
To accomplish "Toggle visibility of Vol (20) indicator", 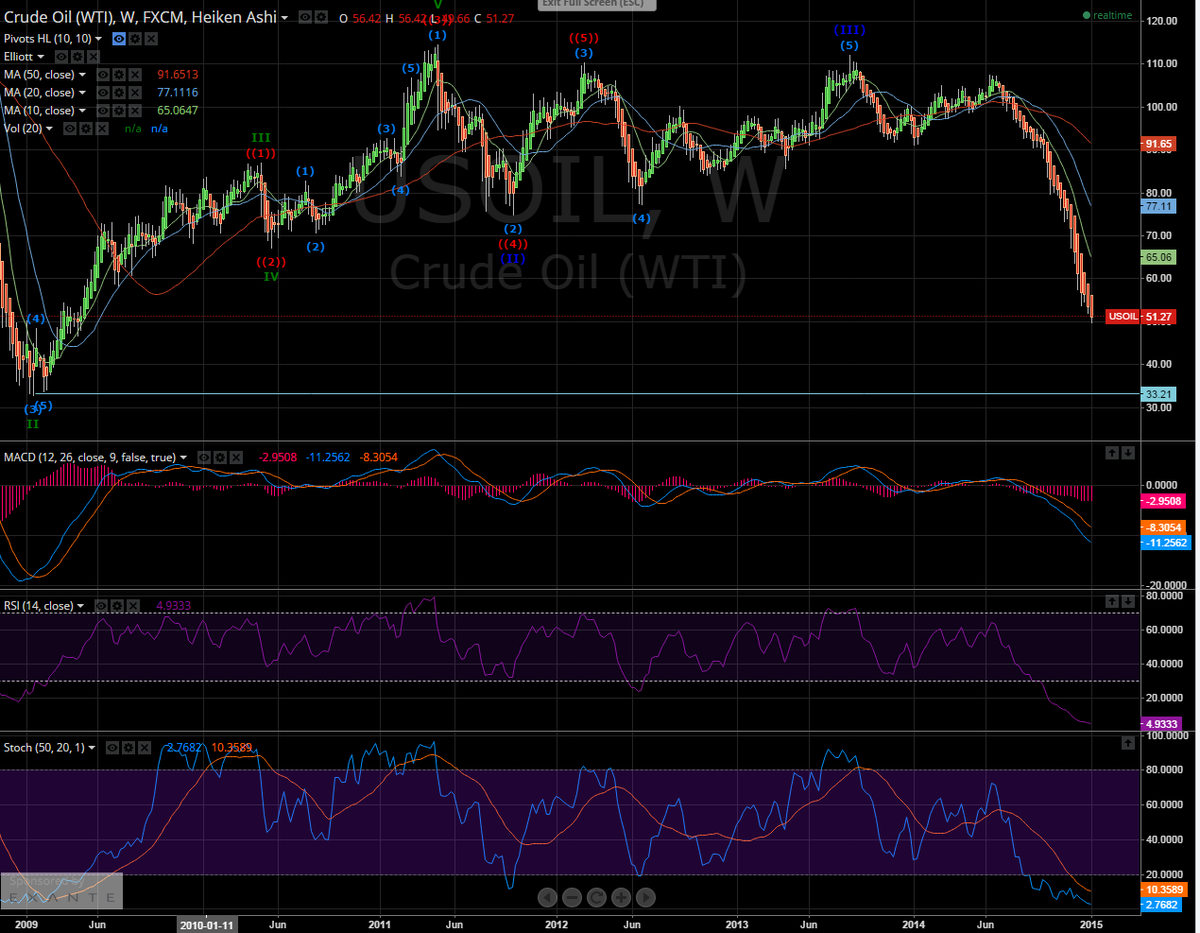I will pyautogui.click(x=70, y=128).
